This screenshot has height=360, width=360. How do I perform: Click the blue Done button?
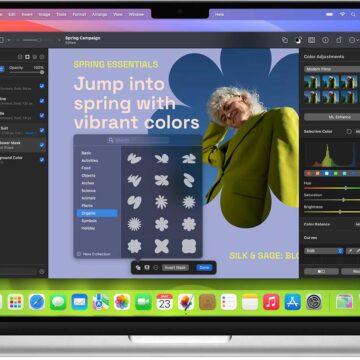click(204, 268)
